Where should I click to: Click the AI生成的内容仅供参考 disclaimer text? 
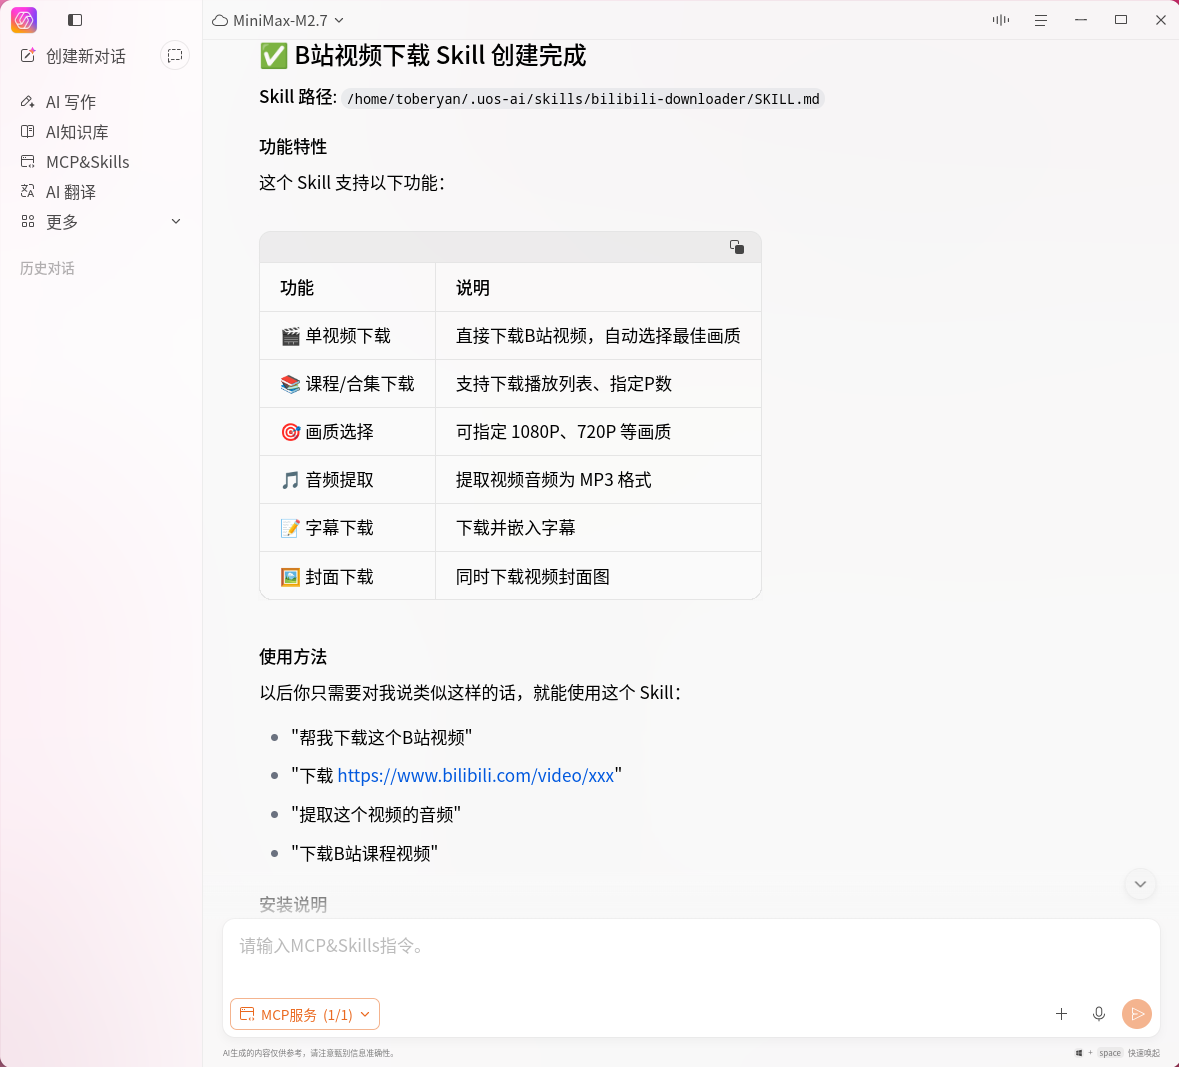coord(308,1053)
